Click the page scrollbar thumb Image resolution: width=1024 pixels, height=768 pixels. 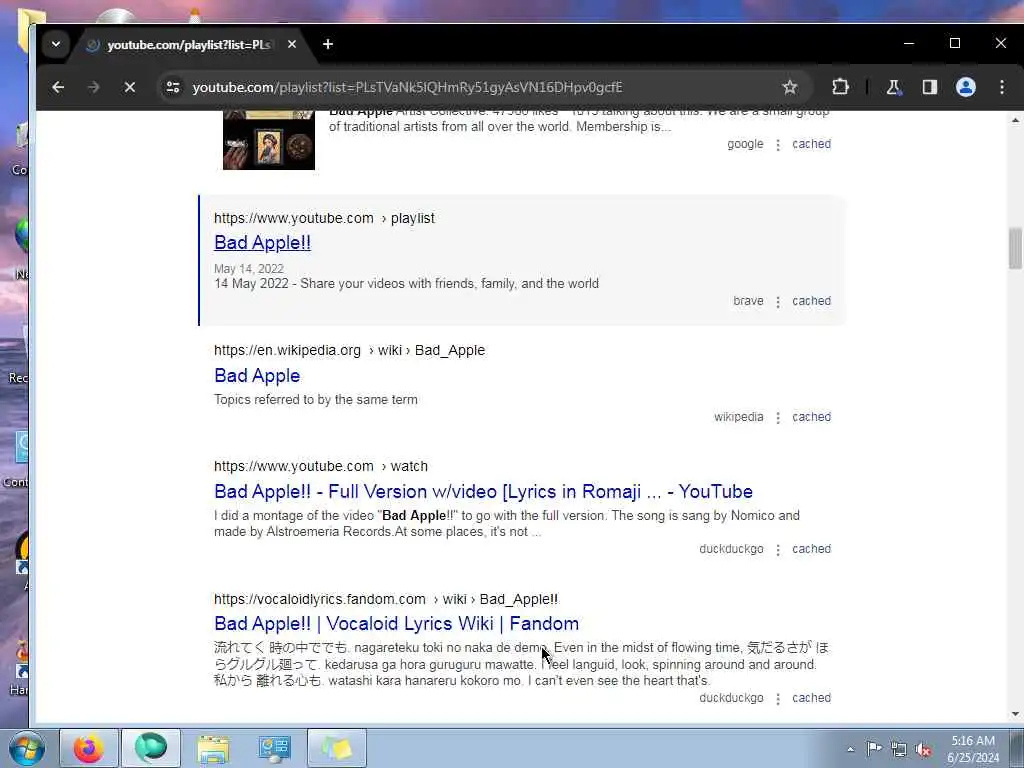pyautogui.click(x=1015, y=248)
